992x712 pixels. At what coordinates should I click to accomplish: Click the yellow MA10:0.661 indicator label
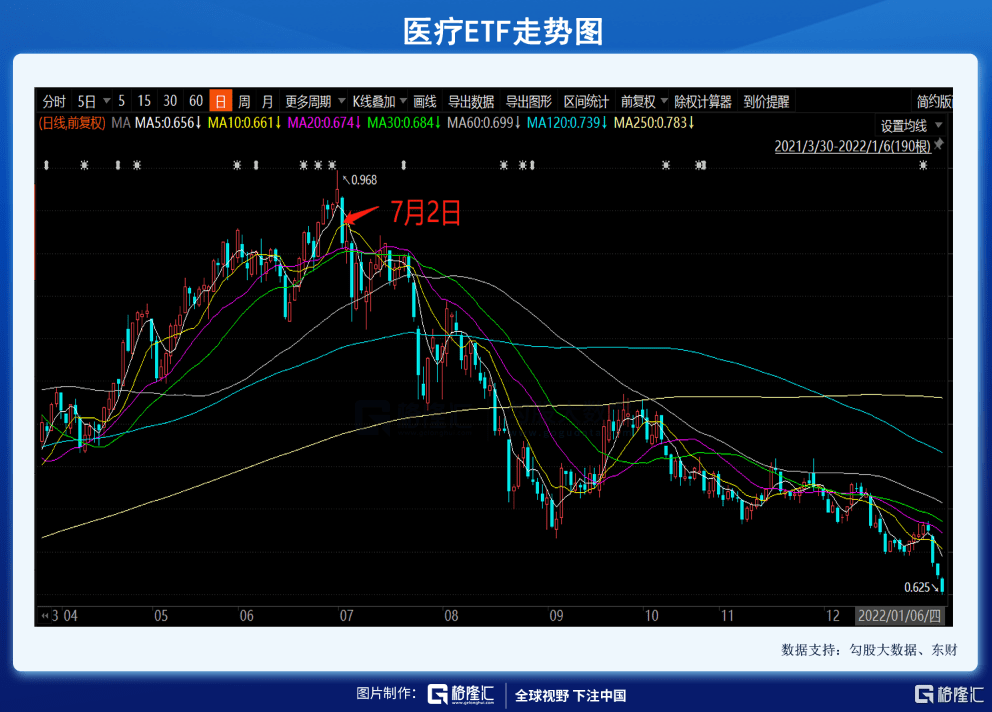pyautogui.click(x=244, y=123)
